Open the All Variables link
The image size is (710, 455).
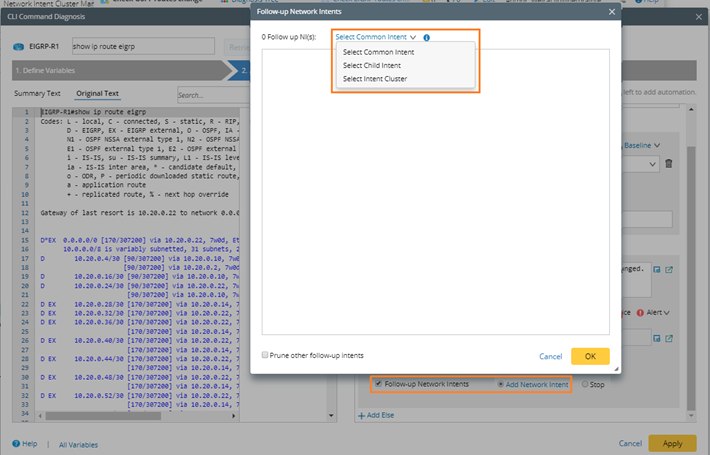click(78, 445)
